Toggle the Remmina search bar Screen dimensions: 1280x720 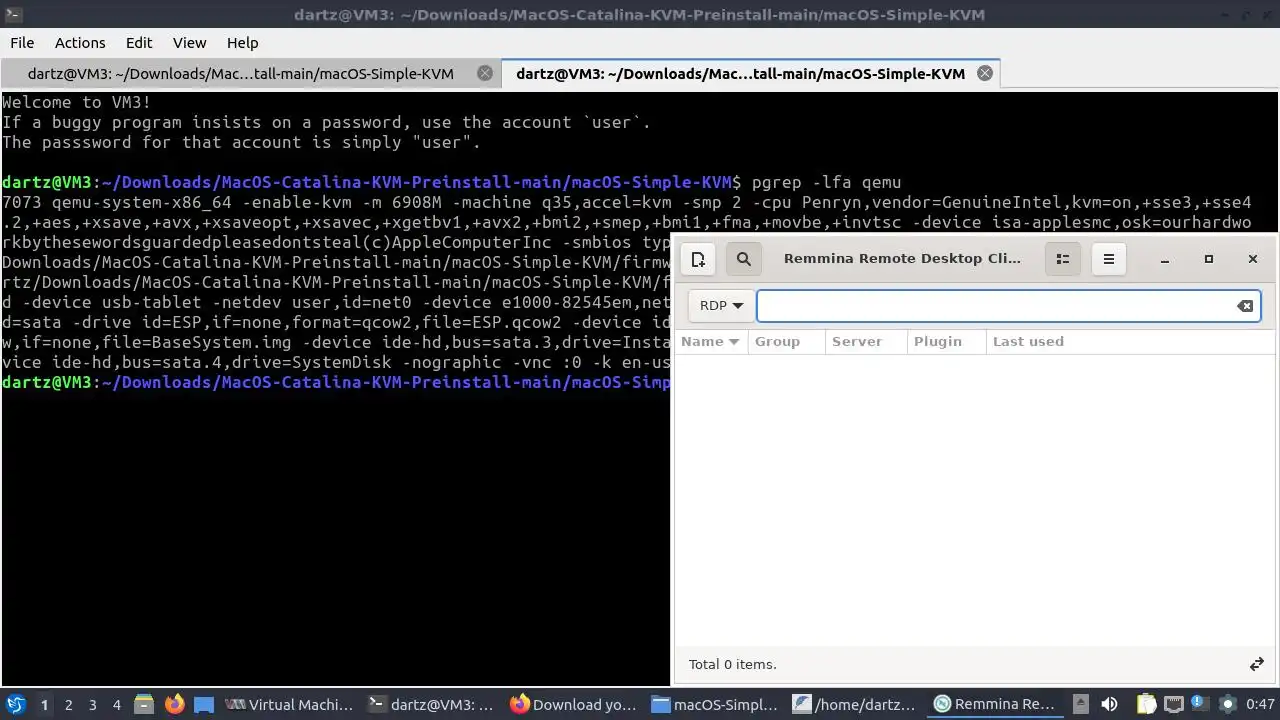(744, 259)
